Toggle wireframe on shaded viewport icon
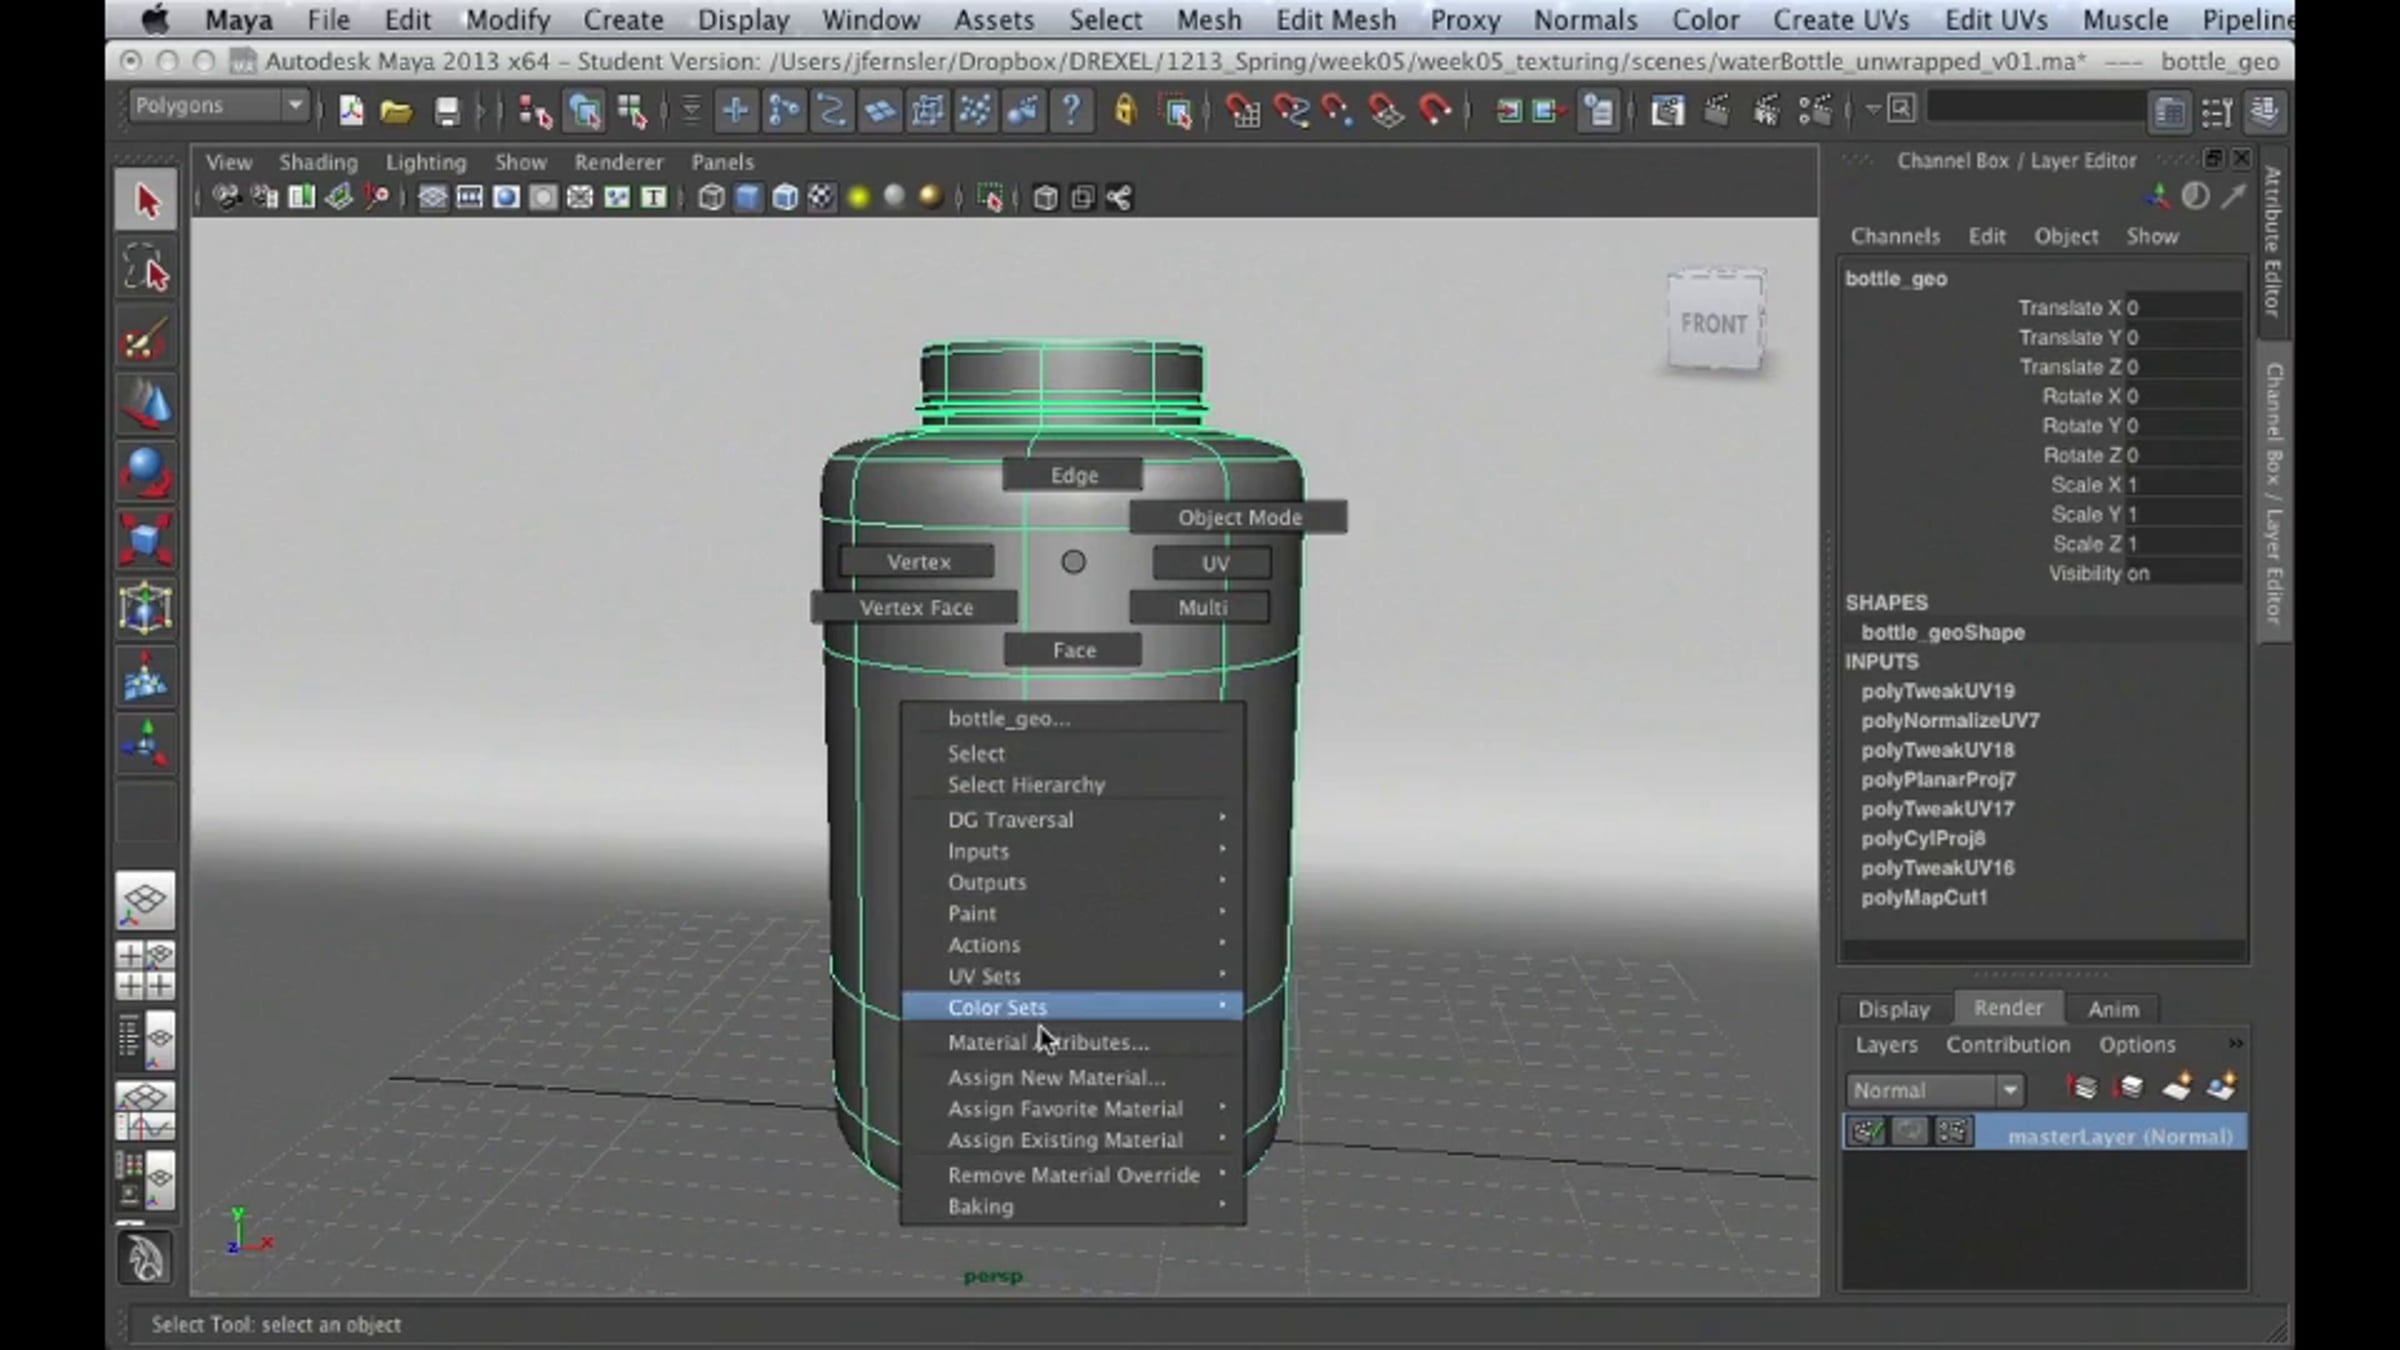The image size is (2400, 1350). coord(785,198)
